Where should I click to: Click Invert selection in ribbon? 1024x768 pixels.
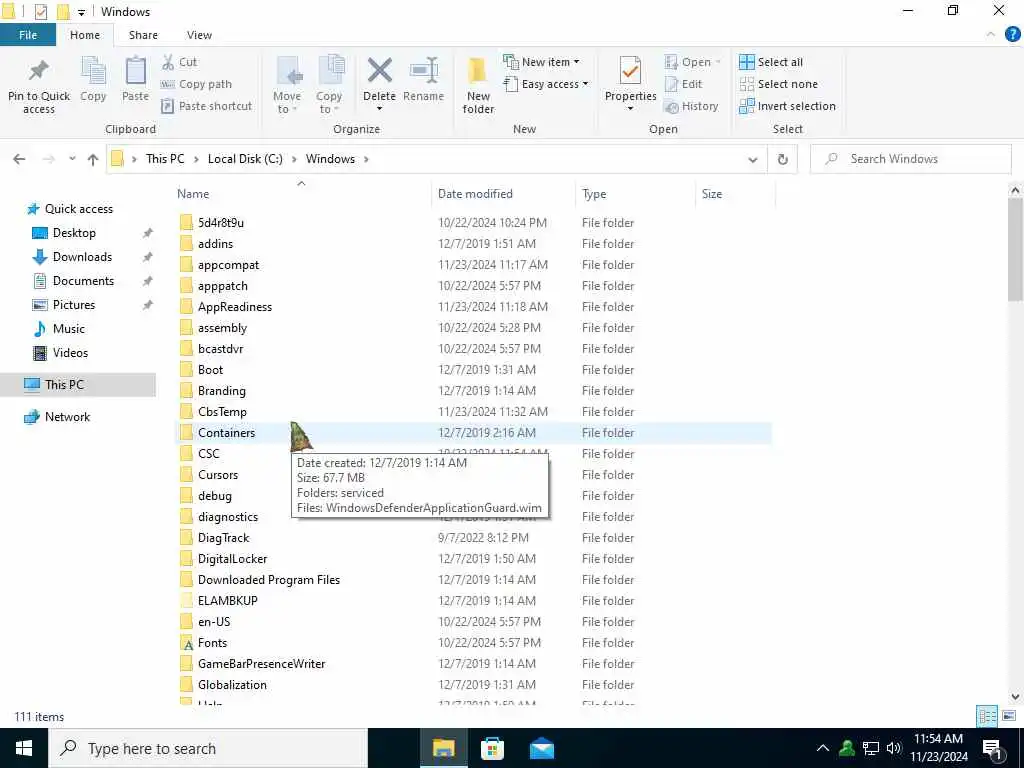[x=788, y=106]
